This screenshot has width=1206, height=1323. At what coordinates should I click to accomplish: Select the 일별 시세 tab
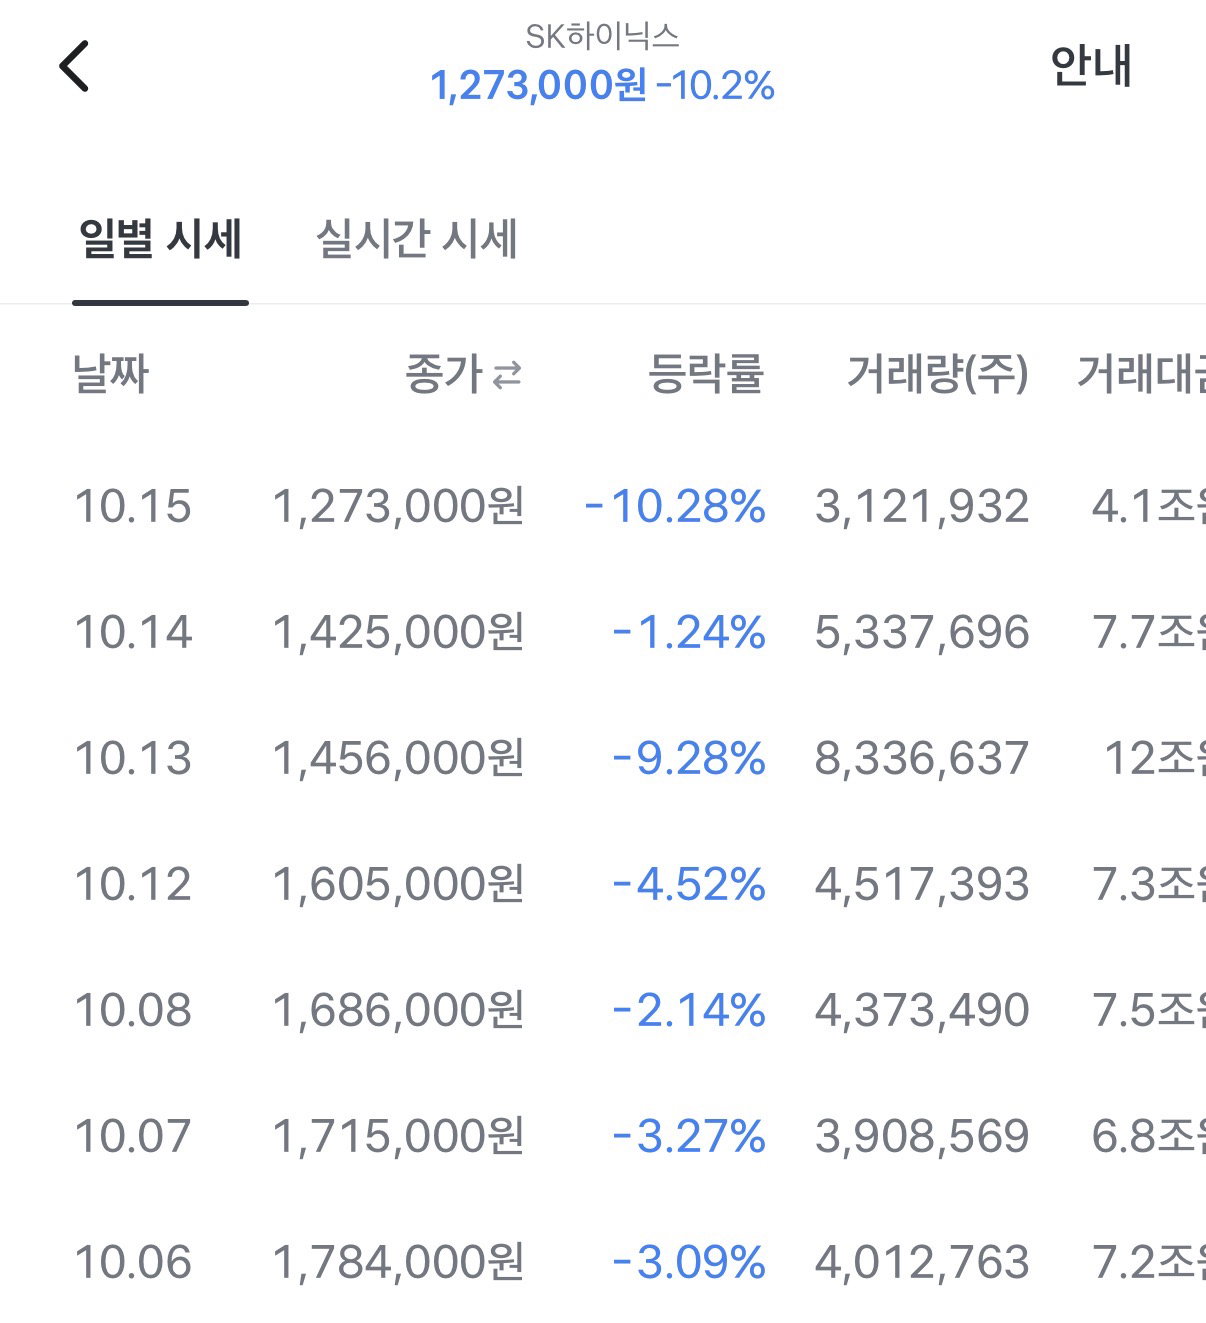click(160, 240)
